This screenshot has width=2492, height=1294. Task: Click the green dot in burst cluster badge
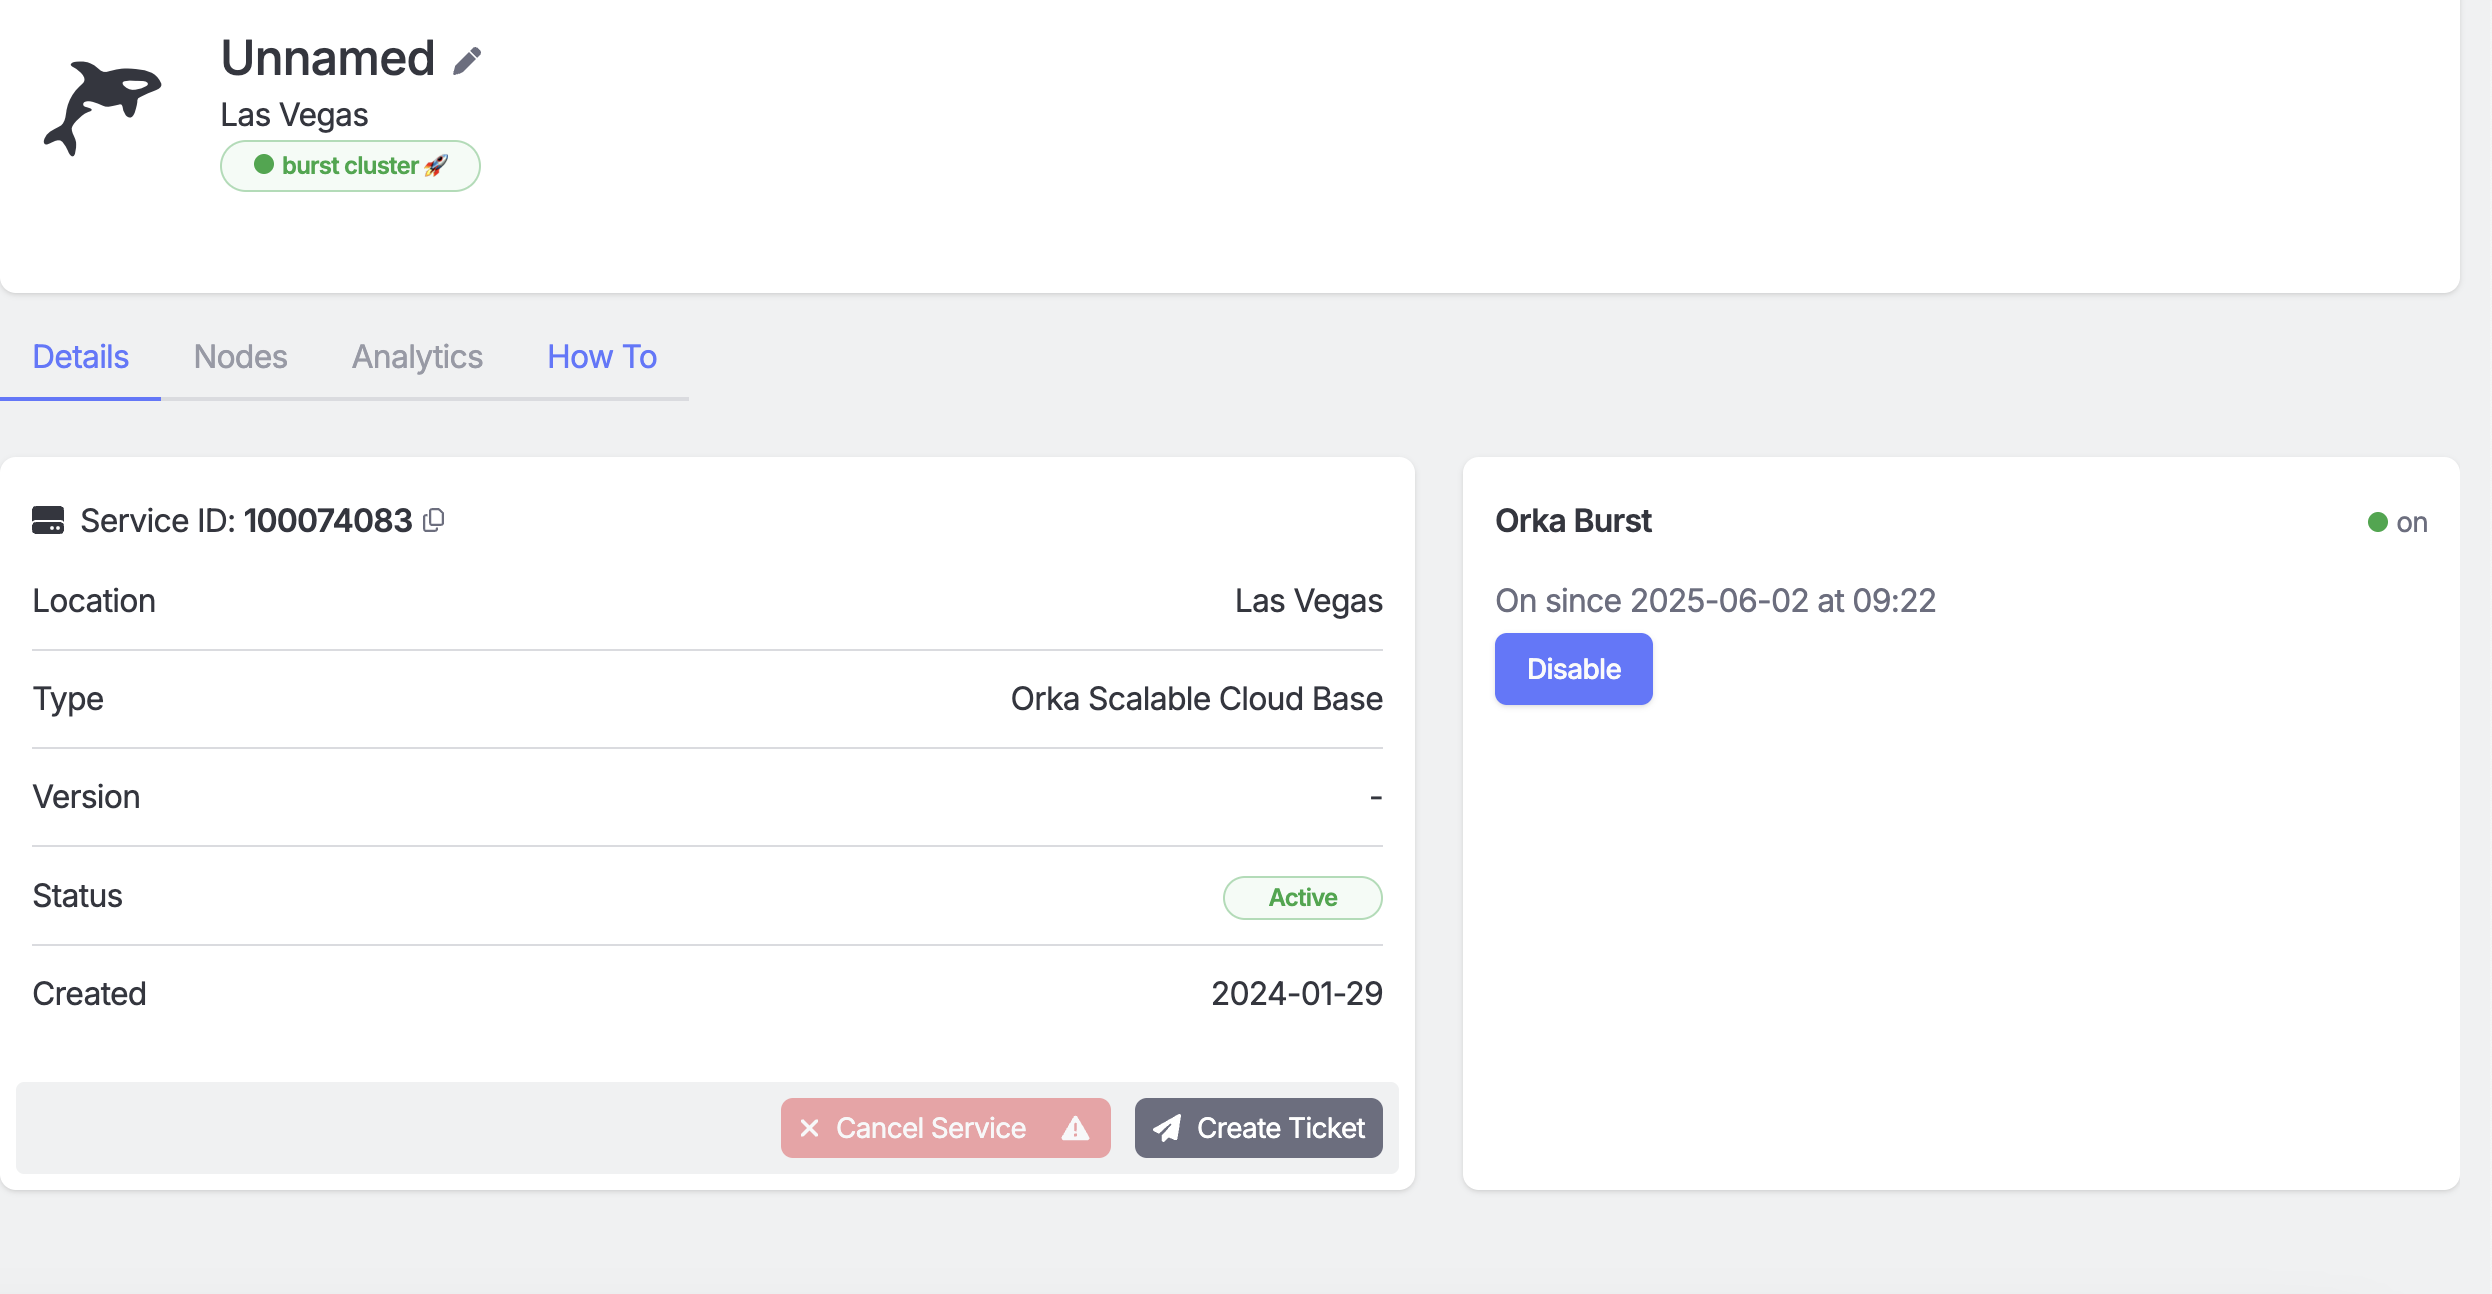pos(263,165)
